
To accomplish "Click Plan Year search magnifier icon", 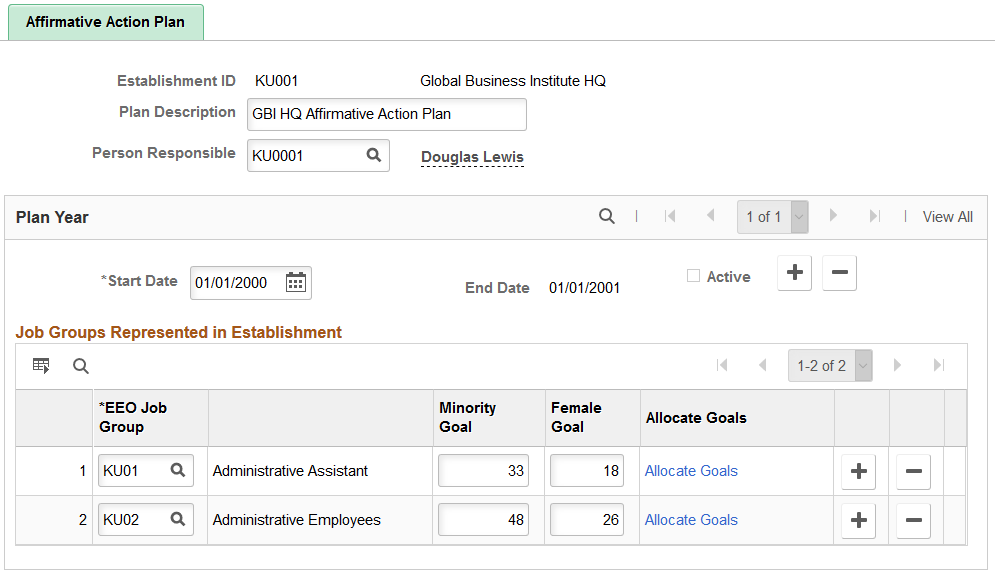I will click(x=607, y=217).
